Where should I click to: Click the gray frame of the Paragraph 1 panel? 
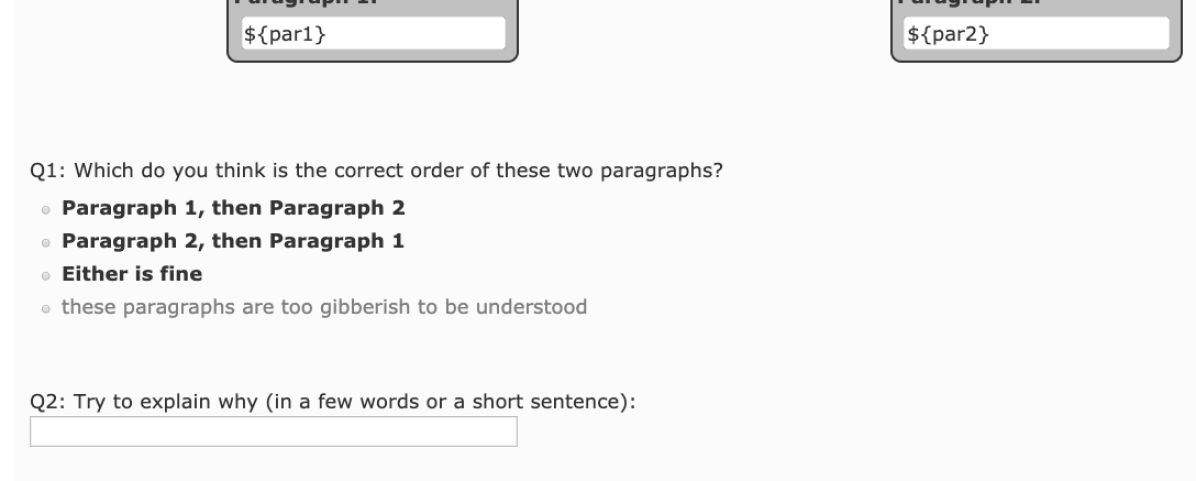373,56
